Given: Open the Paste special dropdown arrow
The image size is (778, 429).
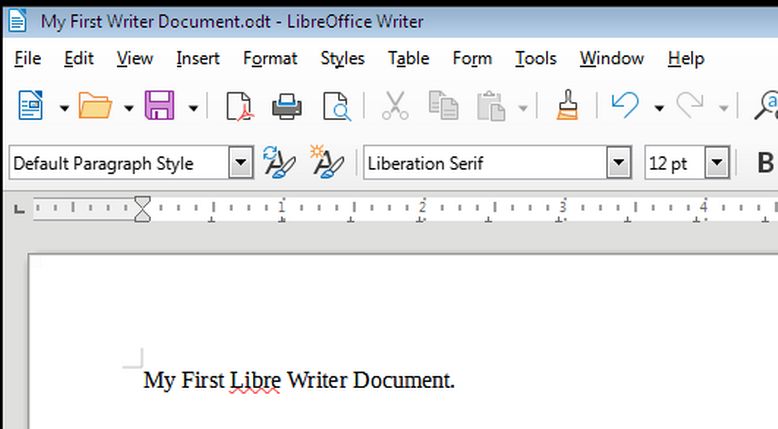Looking at the screenshot, I should point(522,108).
